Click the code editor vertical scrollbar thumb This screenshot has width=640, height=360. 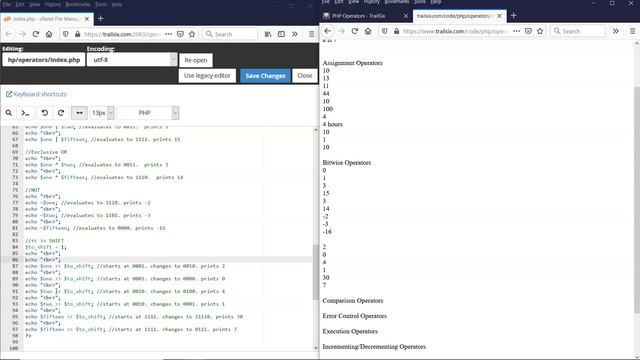[x=316, y=272]
